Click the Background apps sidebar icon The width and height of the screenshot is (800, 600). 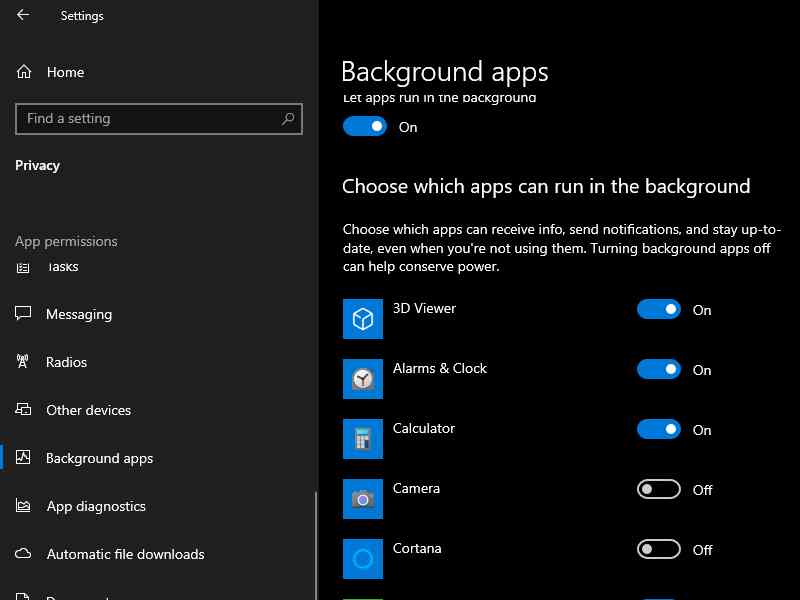pos(23,457)
